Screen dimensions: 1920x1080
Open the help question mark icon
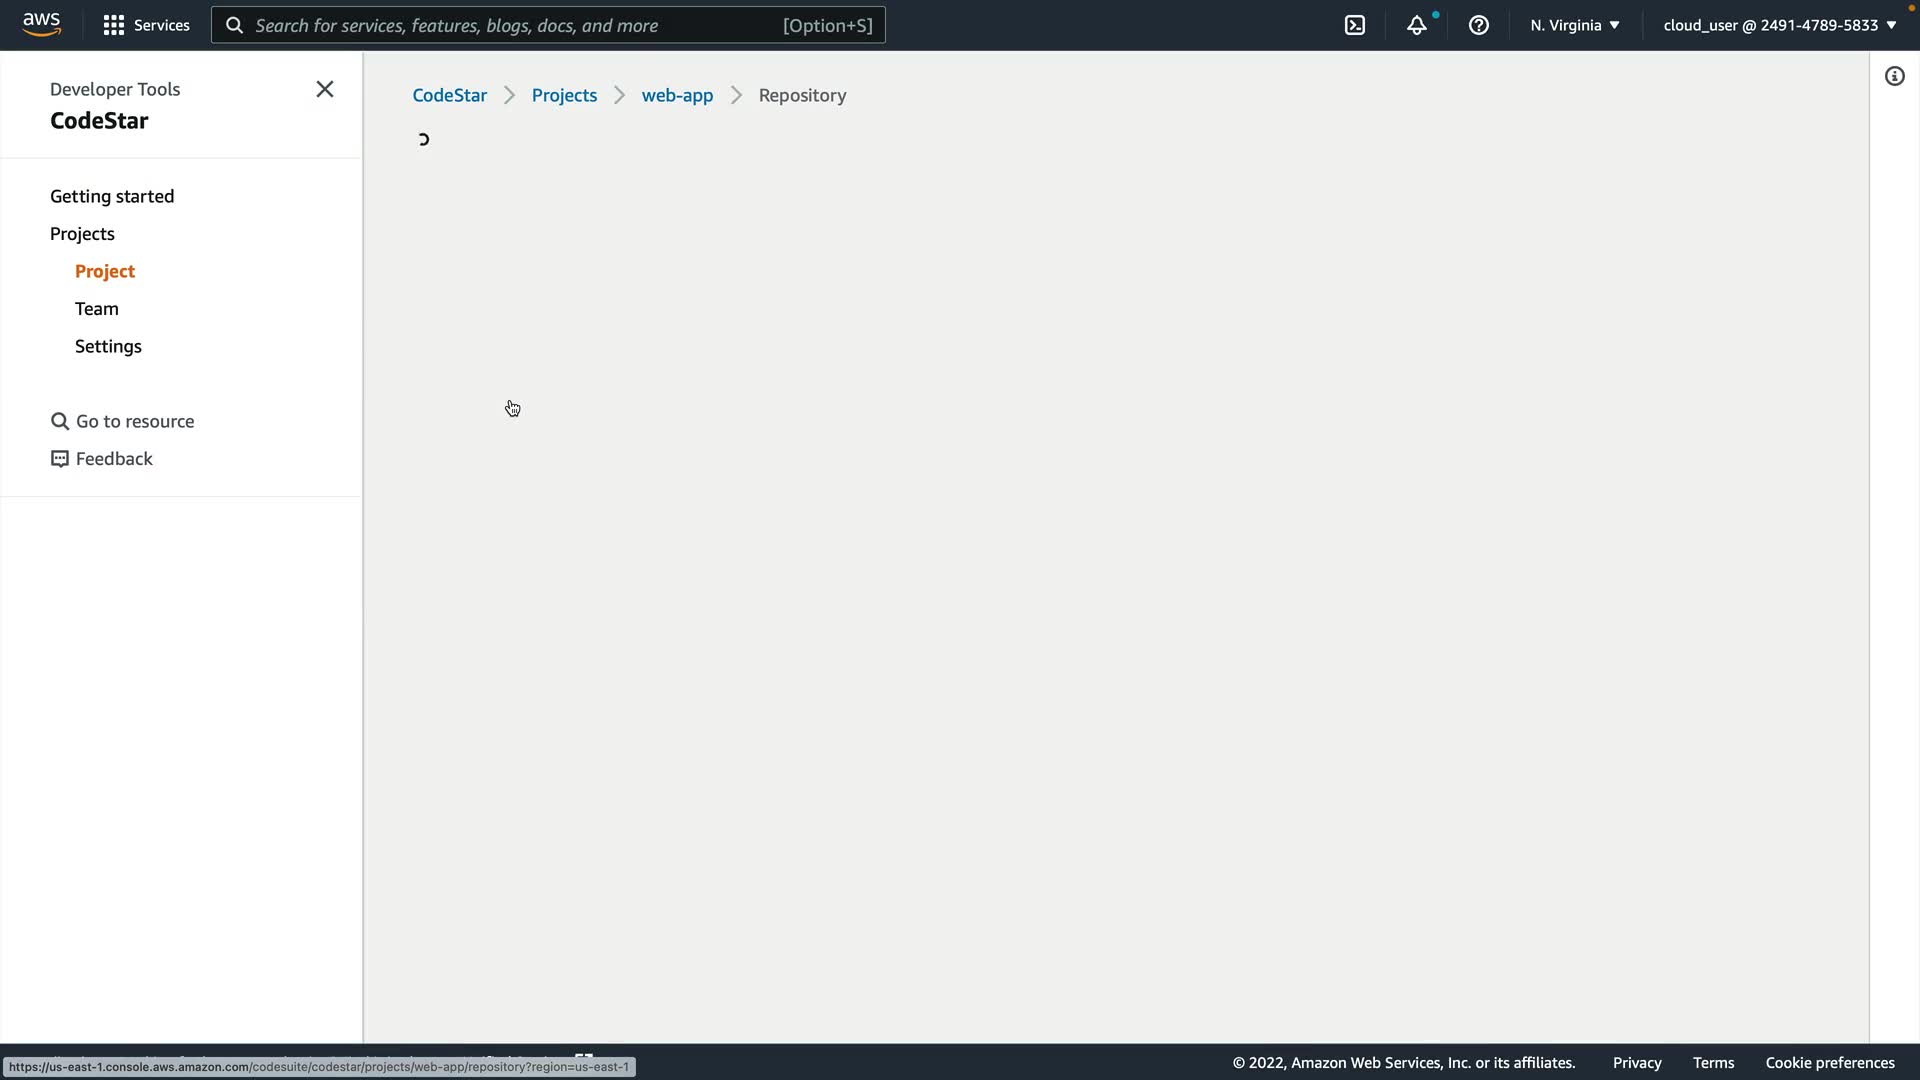[x=1478, y=25]
